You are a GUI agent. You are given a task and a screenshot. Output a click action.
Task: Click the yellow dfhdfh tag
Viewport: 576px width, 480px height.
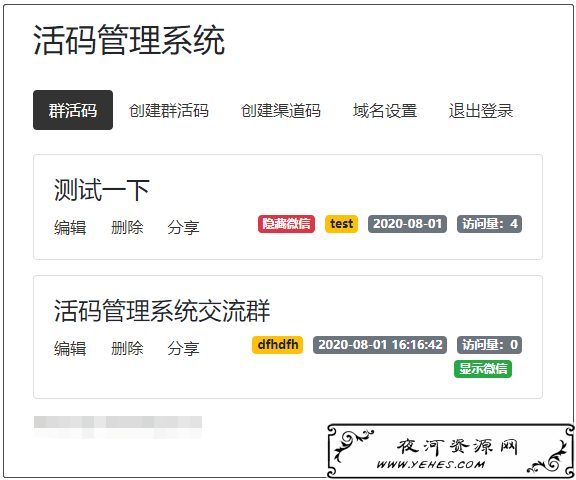[x=277, y=345]
